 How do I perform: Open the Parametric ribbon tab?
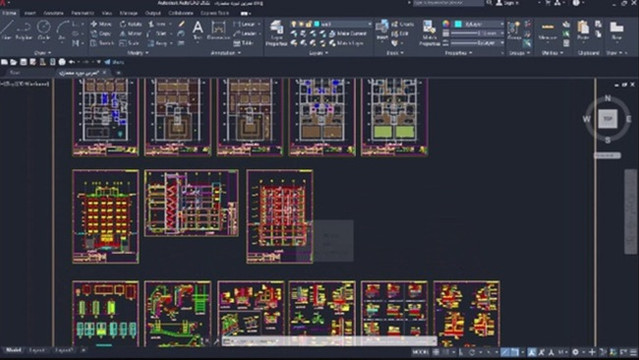click(83, 13)
